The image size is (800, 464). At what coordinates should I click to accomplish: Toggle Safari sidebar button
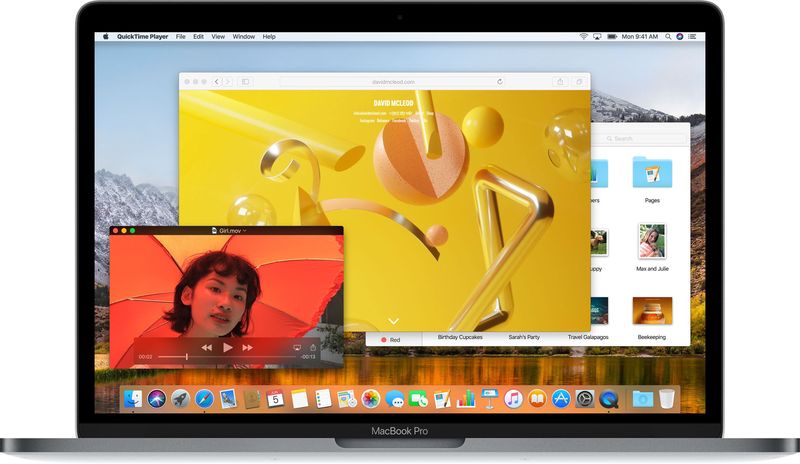(245, 82)
